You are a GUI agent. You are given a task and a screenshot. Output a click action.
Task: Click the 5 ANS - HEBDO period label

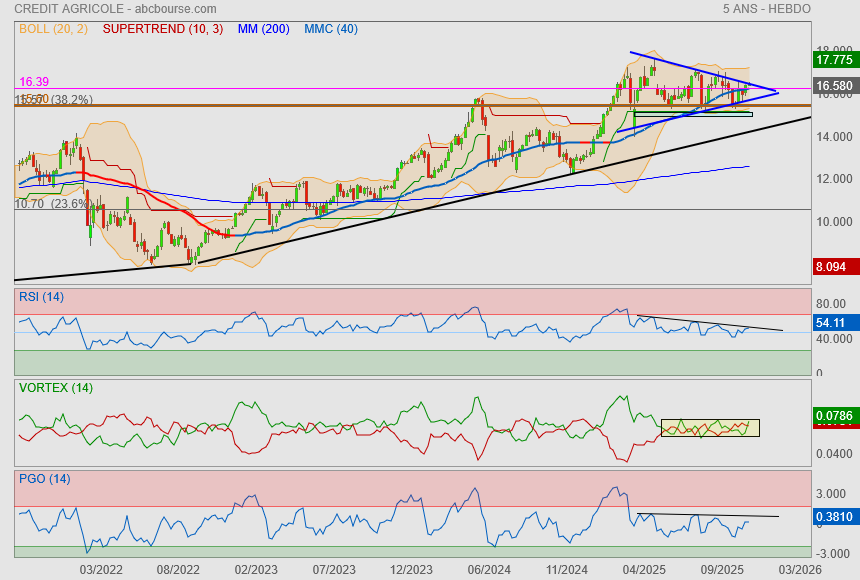(x=766, y=9)
